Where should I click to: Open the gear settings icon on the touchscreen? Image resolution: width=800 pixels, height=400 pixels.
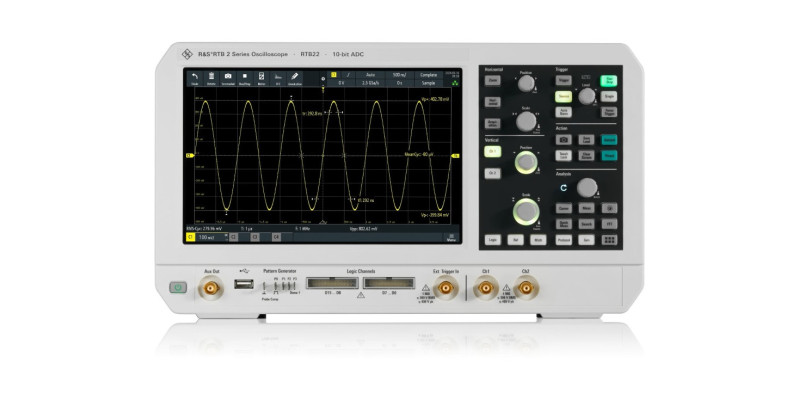pyautogui.click(x=322, y=79)
